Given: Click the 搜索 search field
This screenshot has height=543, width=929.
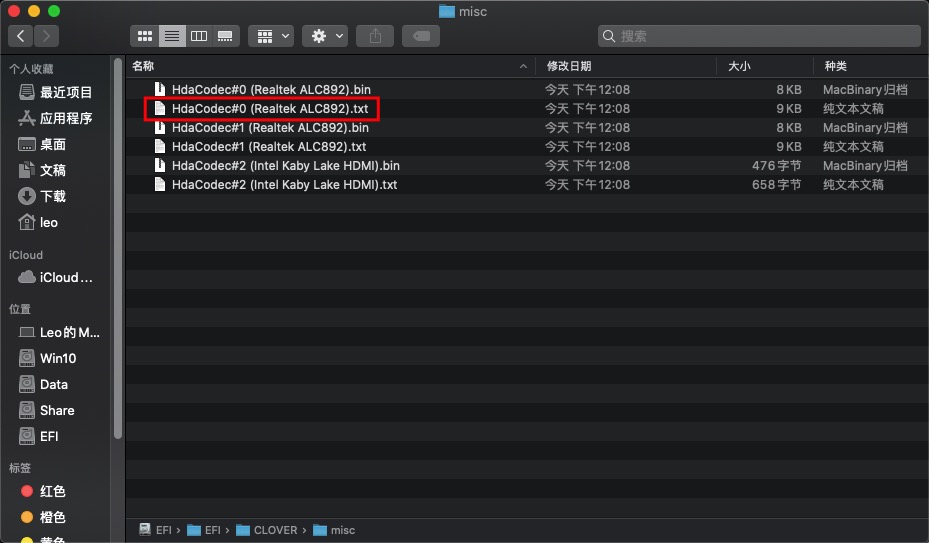Looking at the screenshot, I should [x=759, y=36].
